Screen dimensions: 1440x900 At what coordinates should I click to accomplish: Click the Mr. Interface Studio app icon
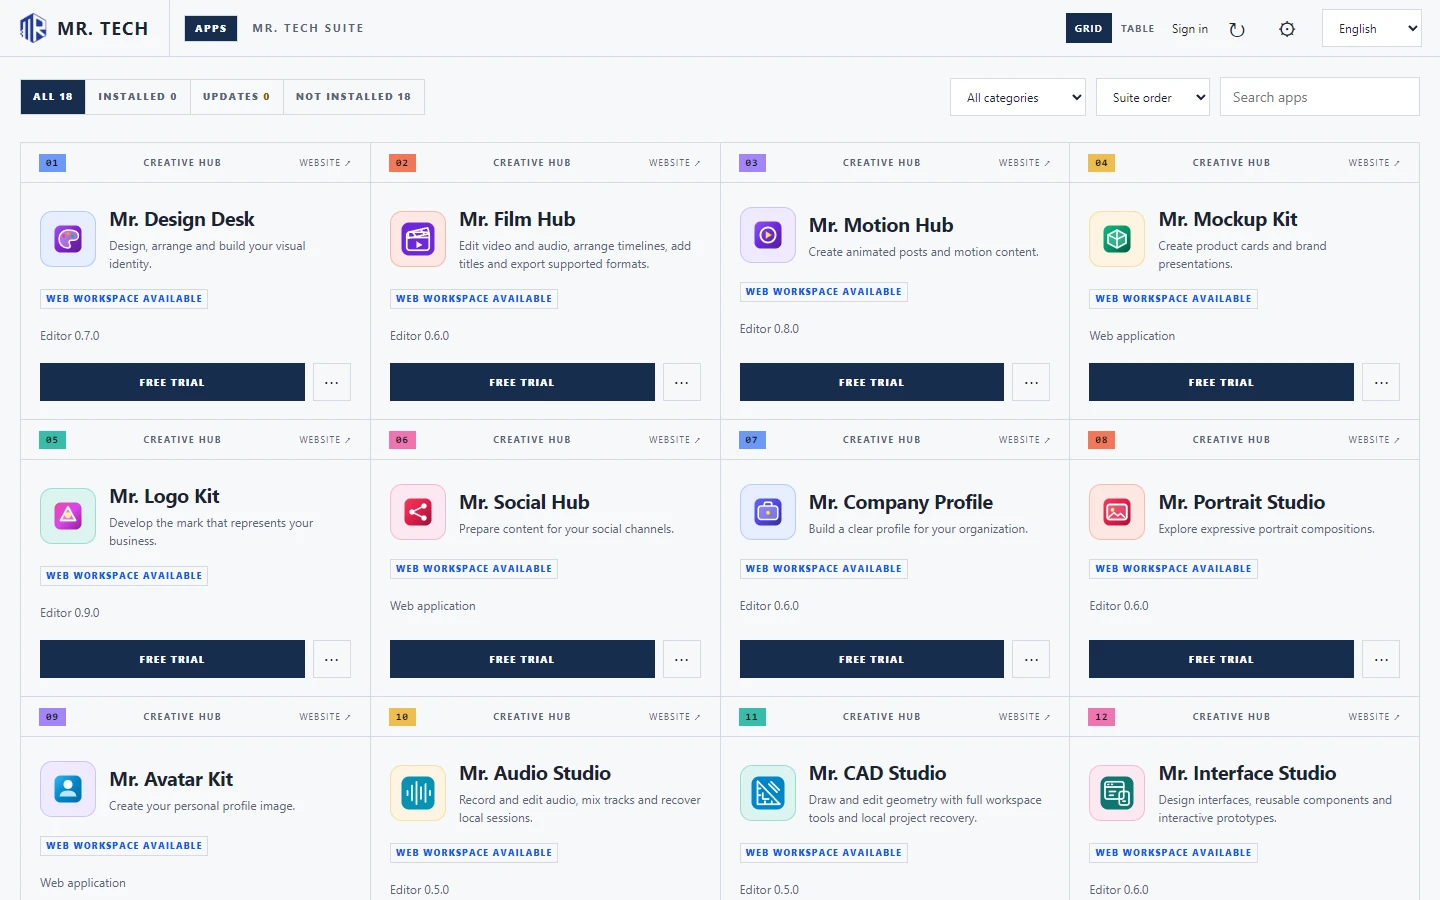[1117, 793]
